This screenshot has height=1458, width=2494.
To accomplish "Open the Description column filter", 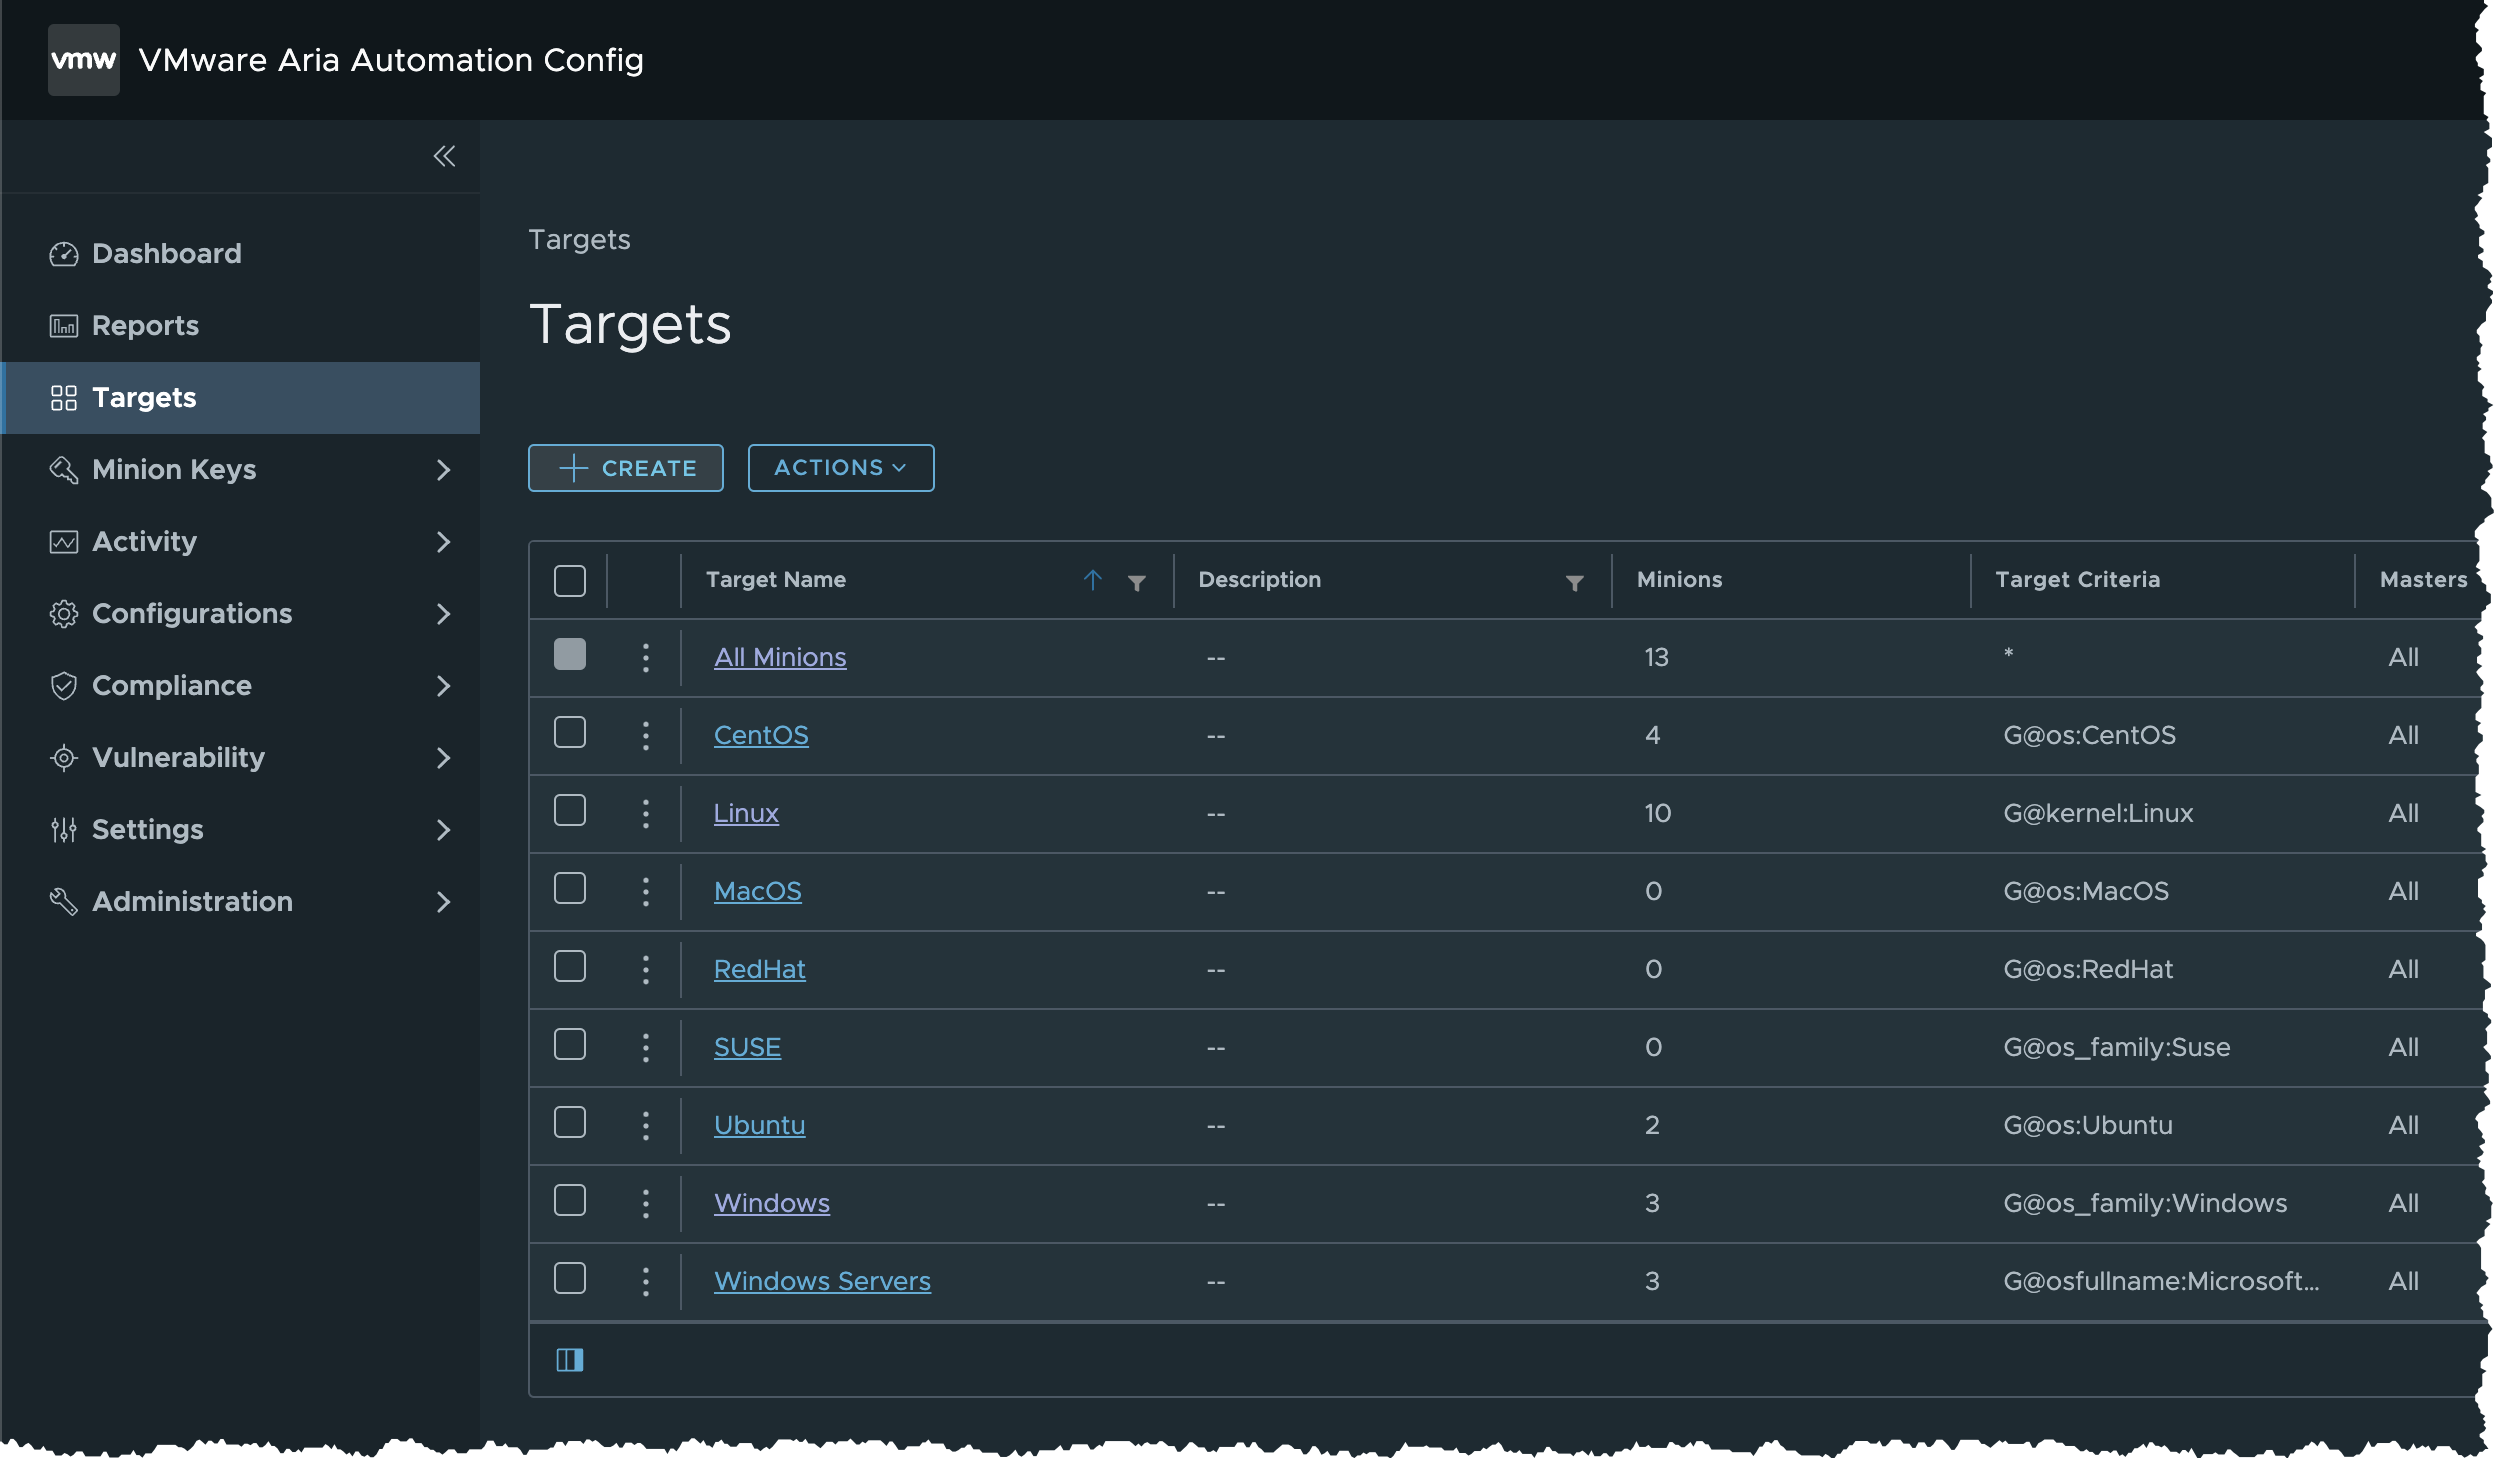I will pyautogui.click(x=1575, y=583).
